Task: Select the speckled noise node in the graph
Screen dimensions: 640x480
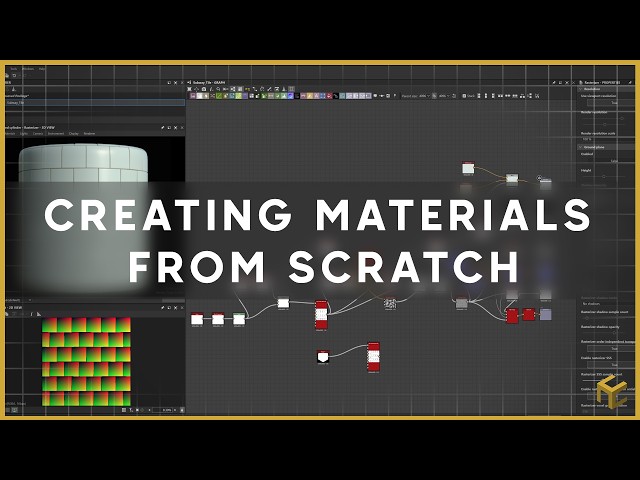Action: 390,303
